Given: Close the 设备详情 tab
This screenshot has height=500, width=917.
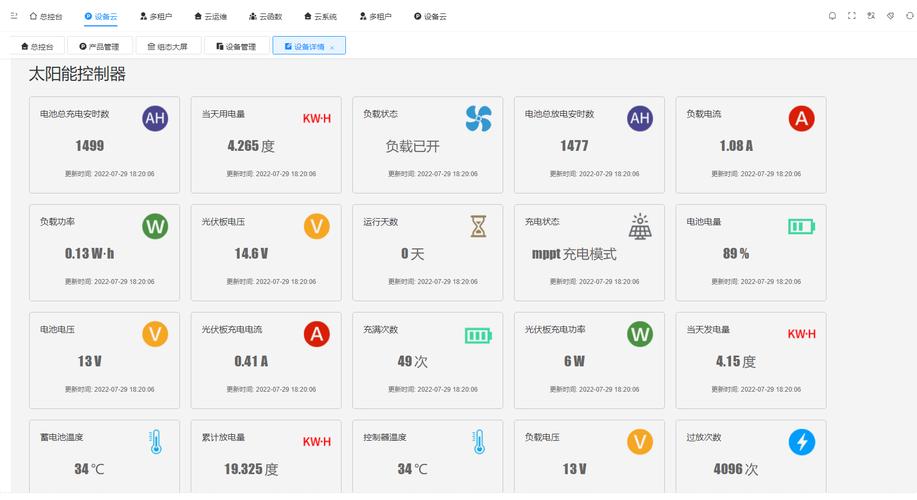Looking at the screenshot, I should [332, 47].
